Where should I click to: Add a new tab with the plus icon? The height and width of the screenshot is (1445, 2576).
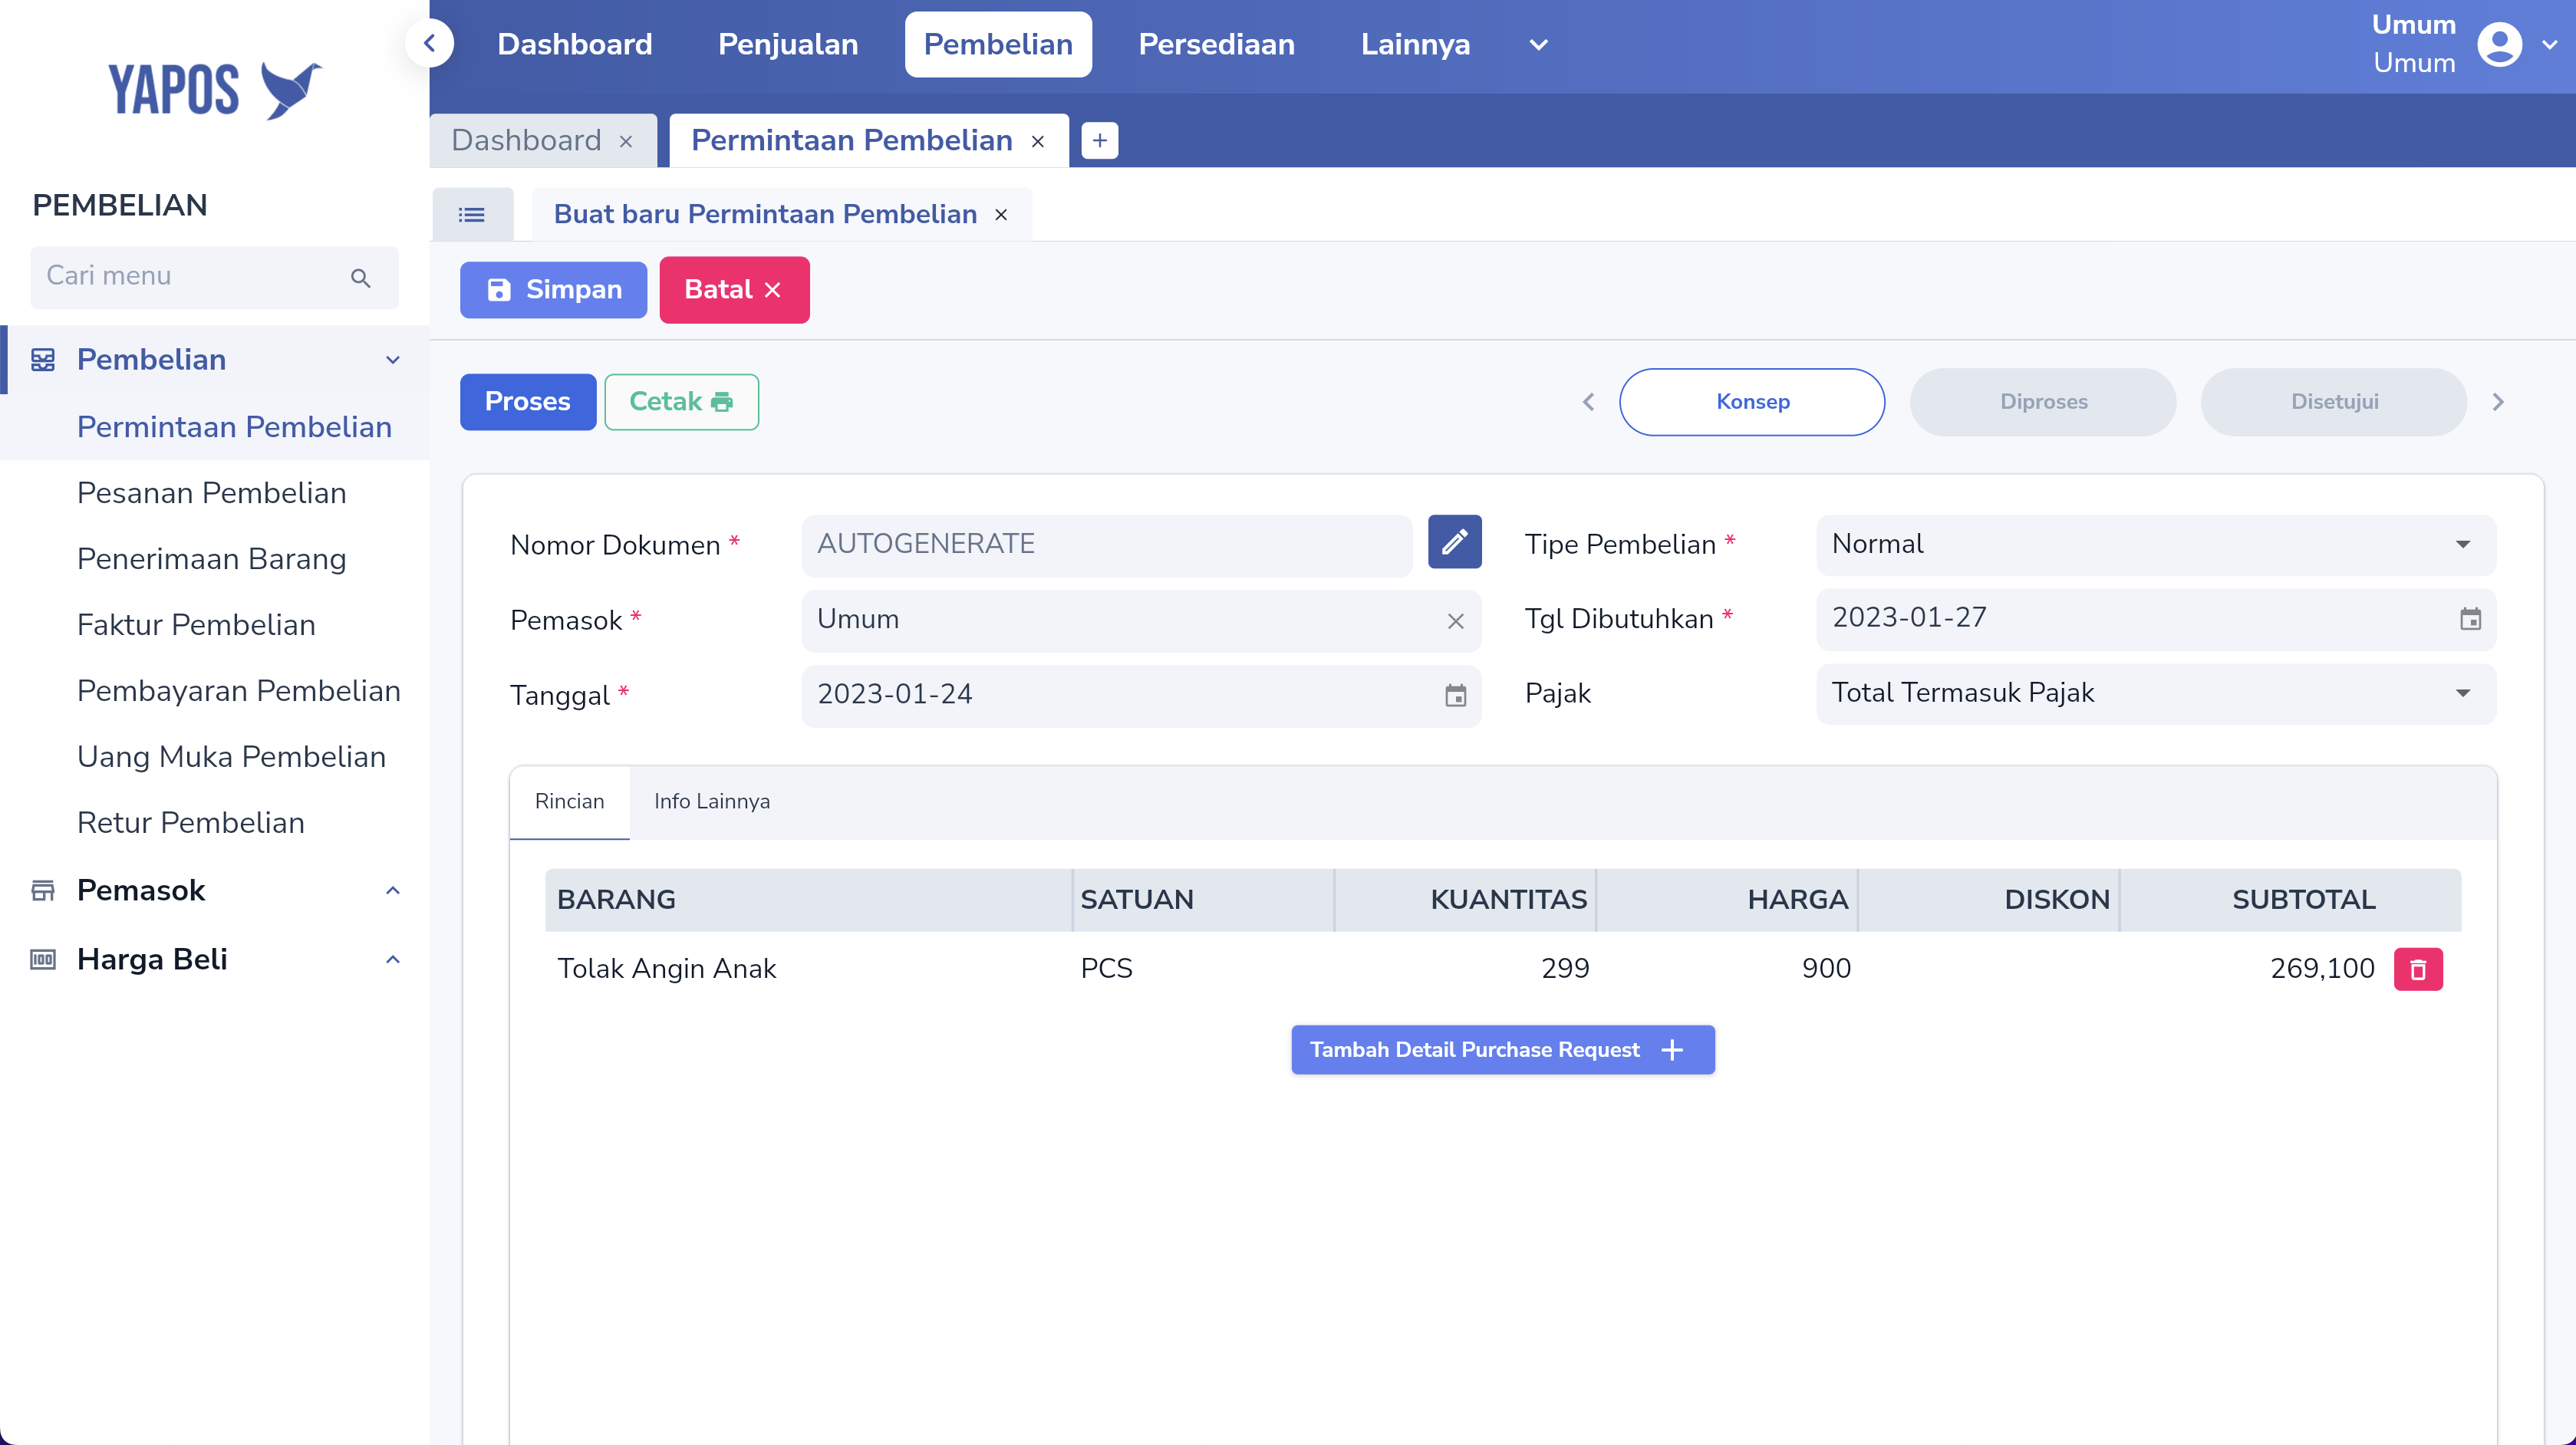point(1099,140)
